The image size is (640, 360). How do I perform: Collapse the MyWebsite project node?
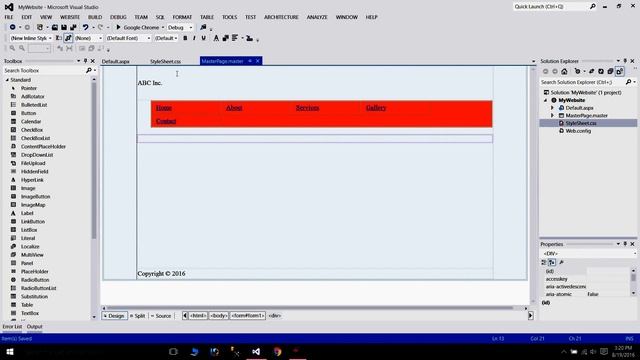point(546,100)
